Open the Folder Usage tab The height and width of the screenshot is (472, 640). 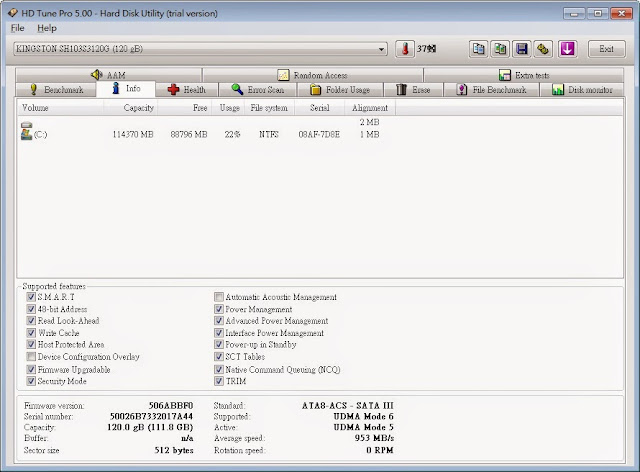tap(340, 89)
